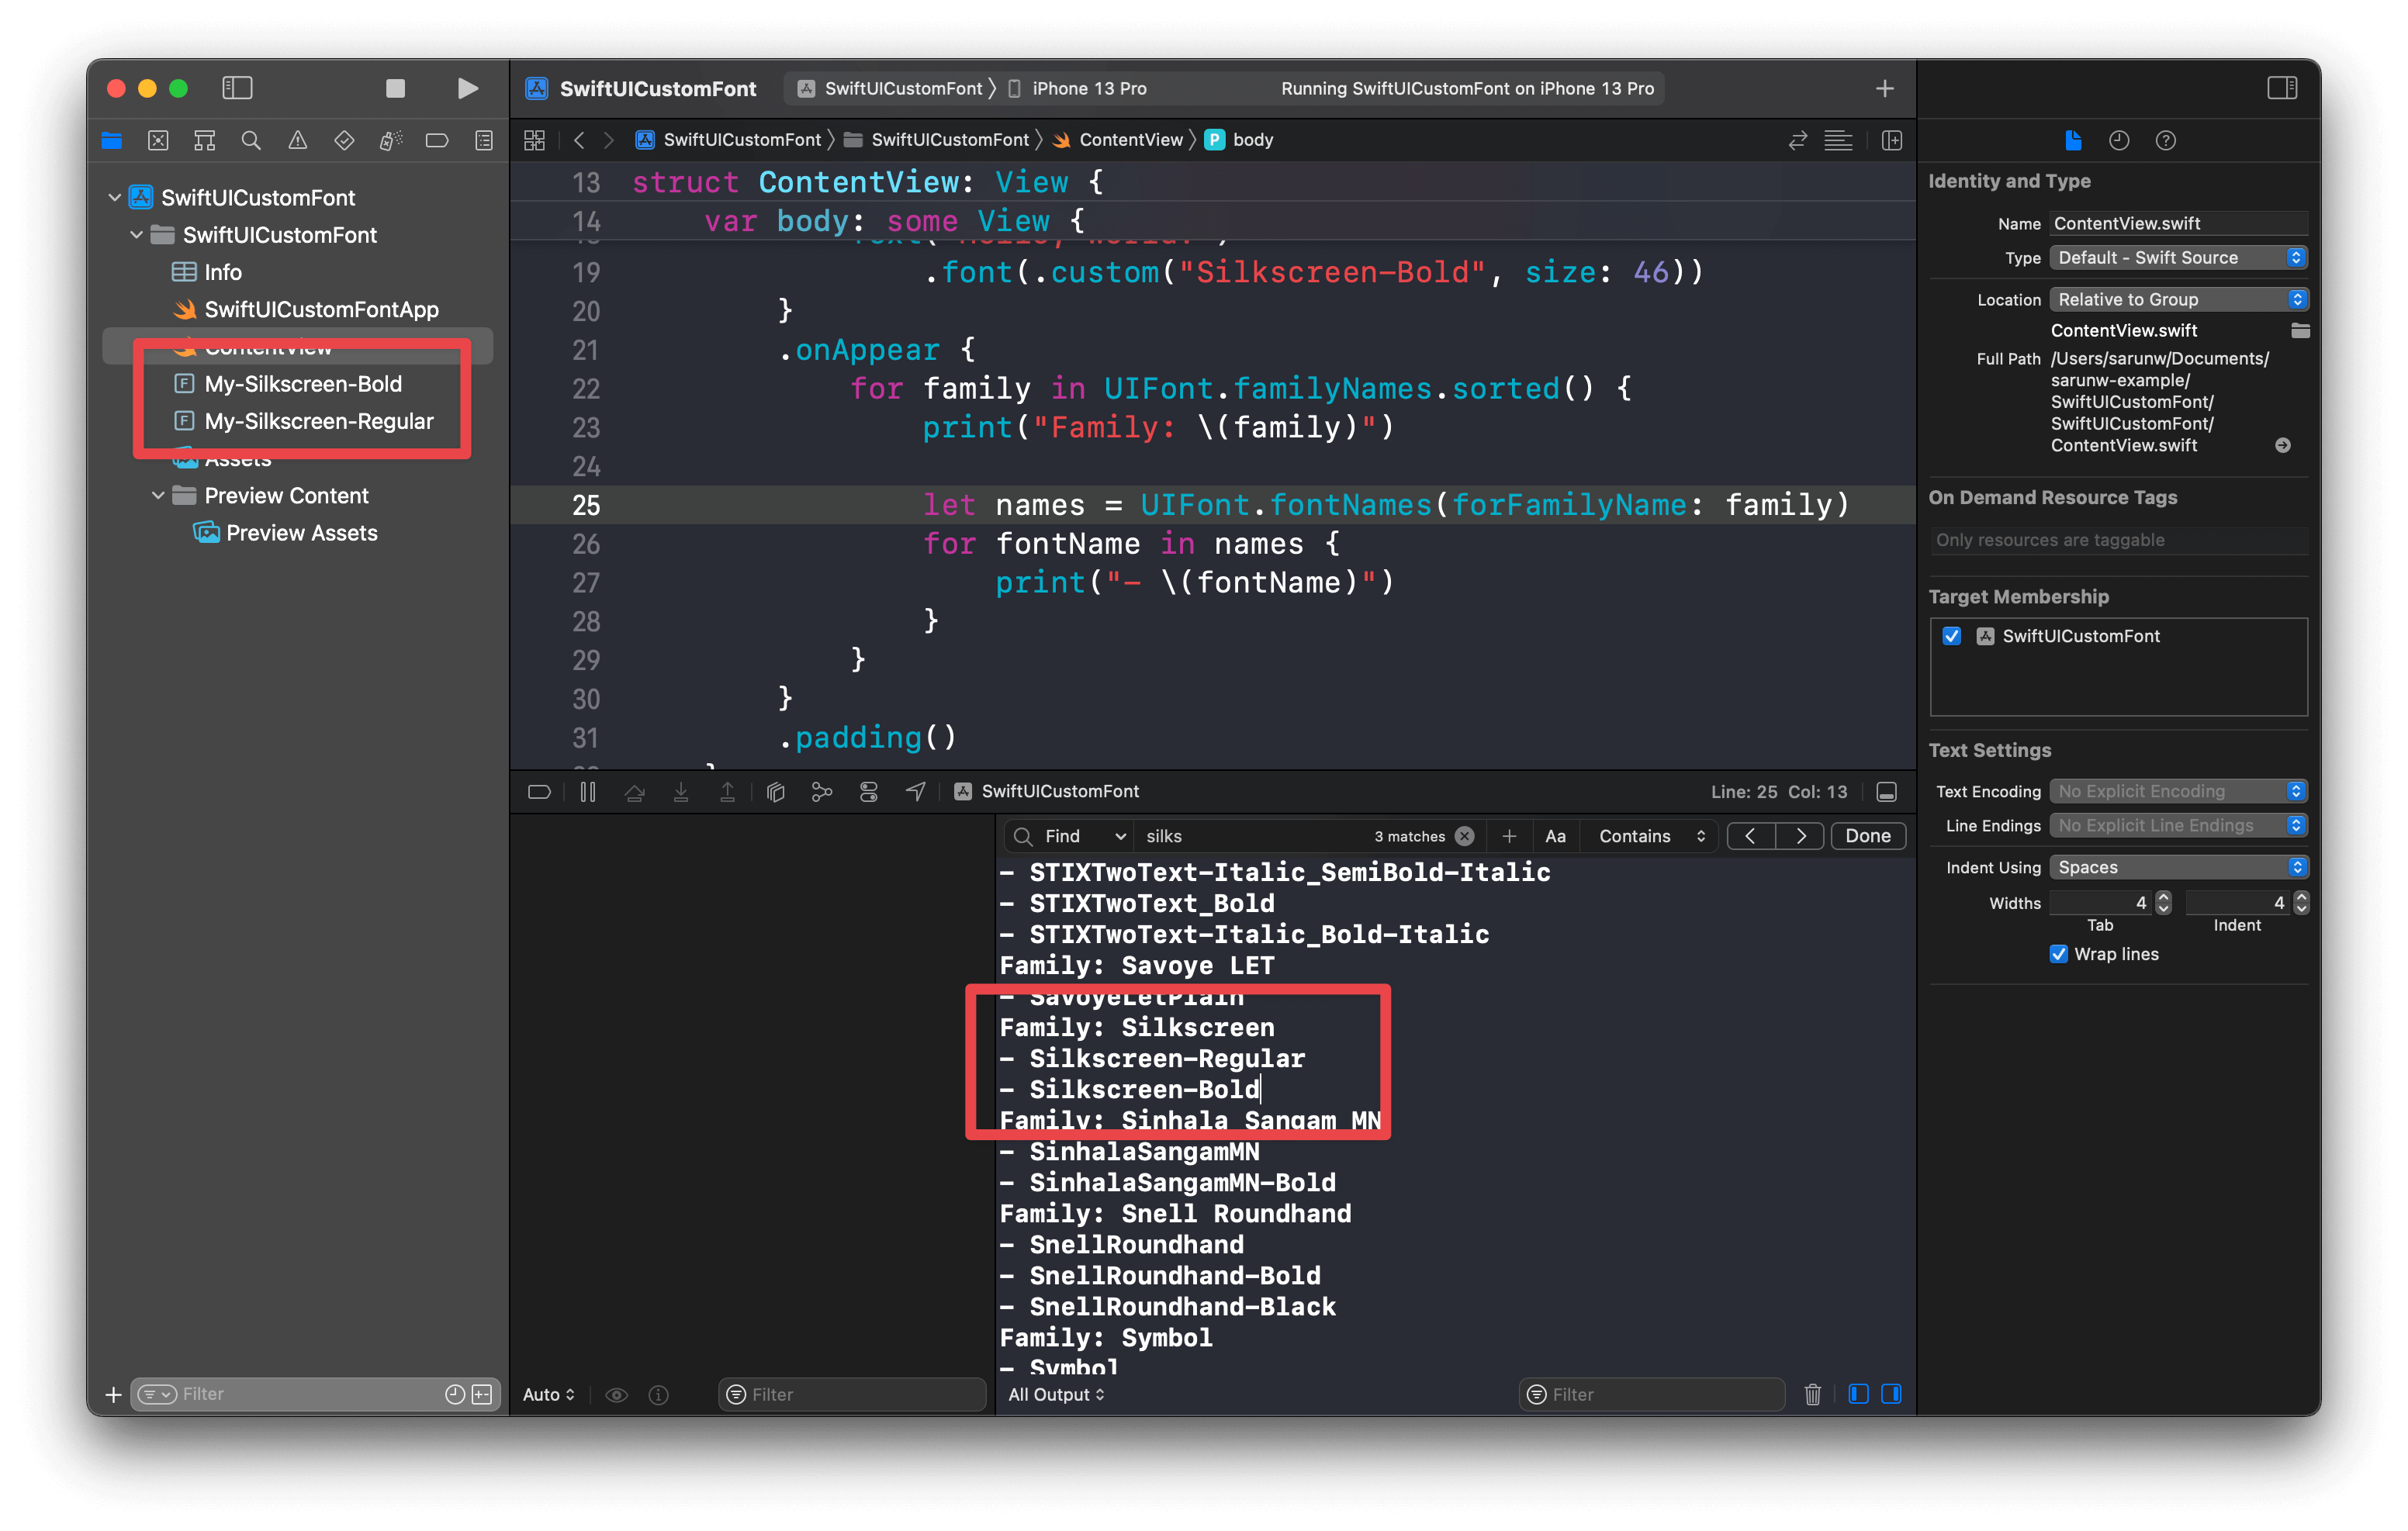Open the Find navigator magnifier
This screenshot has height=1531, width=2408.
(x=251, y=140)
